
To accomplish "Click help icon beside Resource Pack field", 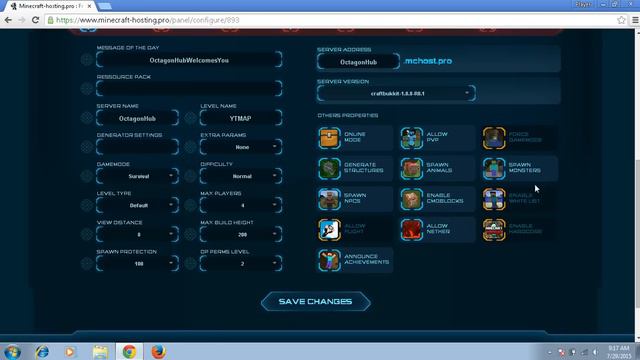I will 87,89.
